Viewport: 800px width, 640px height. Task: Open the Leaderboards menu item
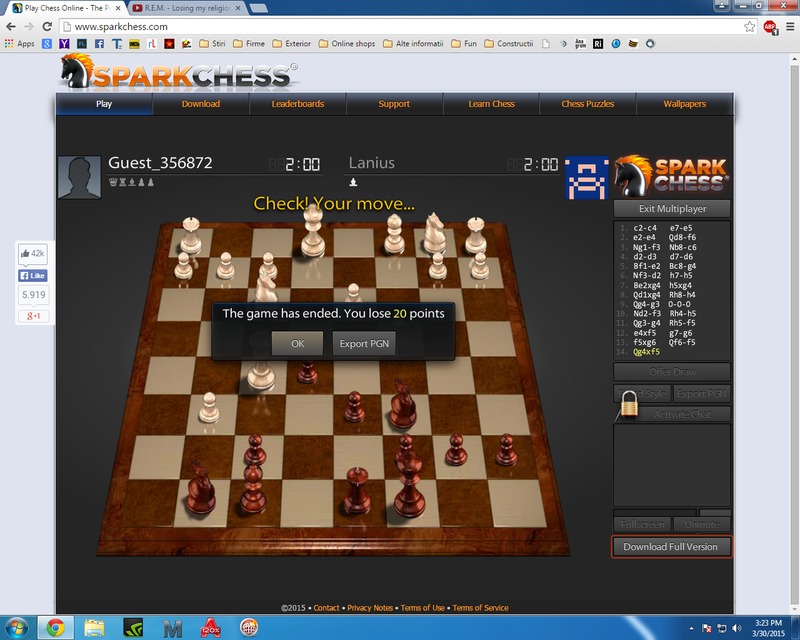tap(298, 104)
